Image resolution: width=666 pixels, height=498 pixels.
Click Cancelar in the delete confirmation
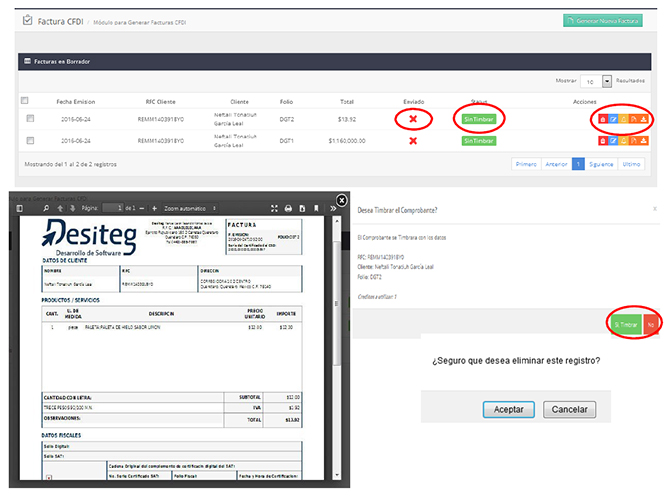[x=569, y=410]
